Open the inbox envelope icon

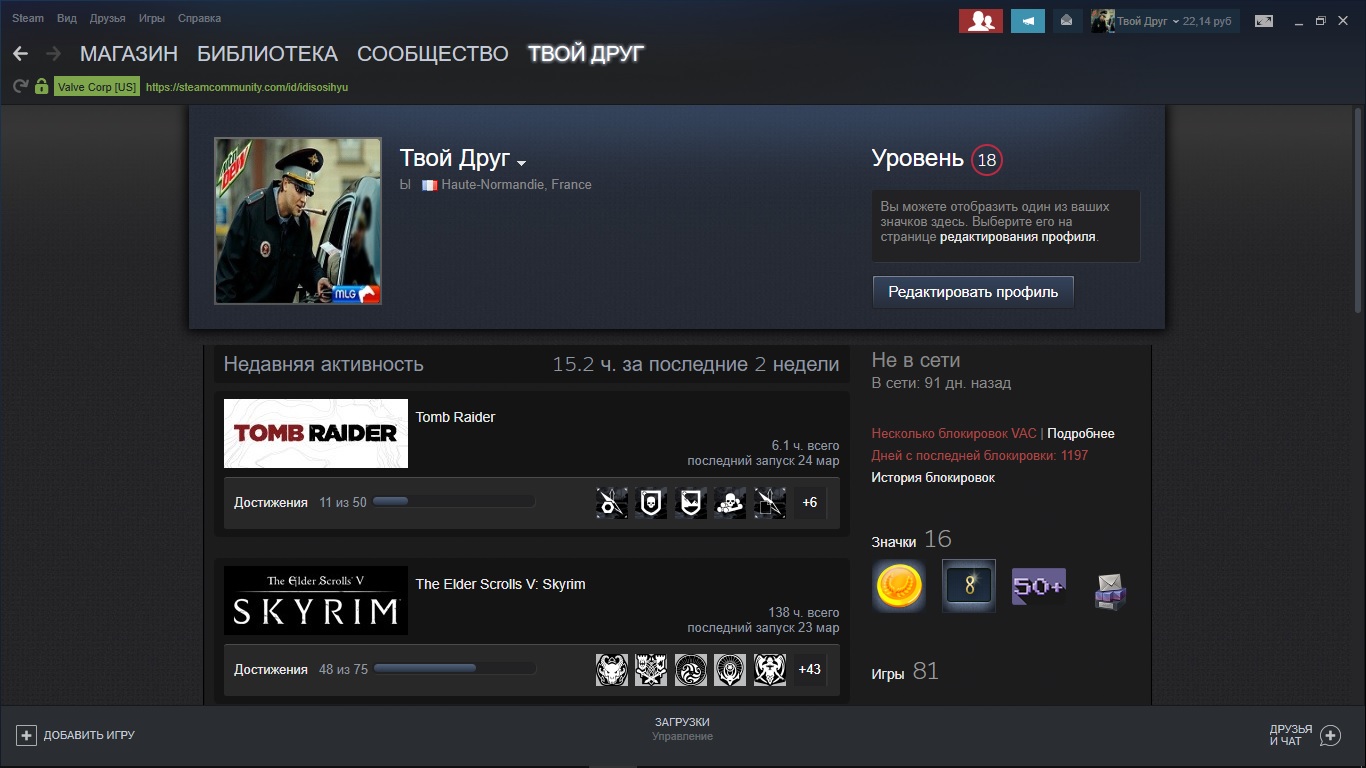(x=1067, y=21)
